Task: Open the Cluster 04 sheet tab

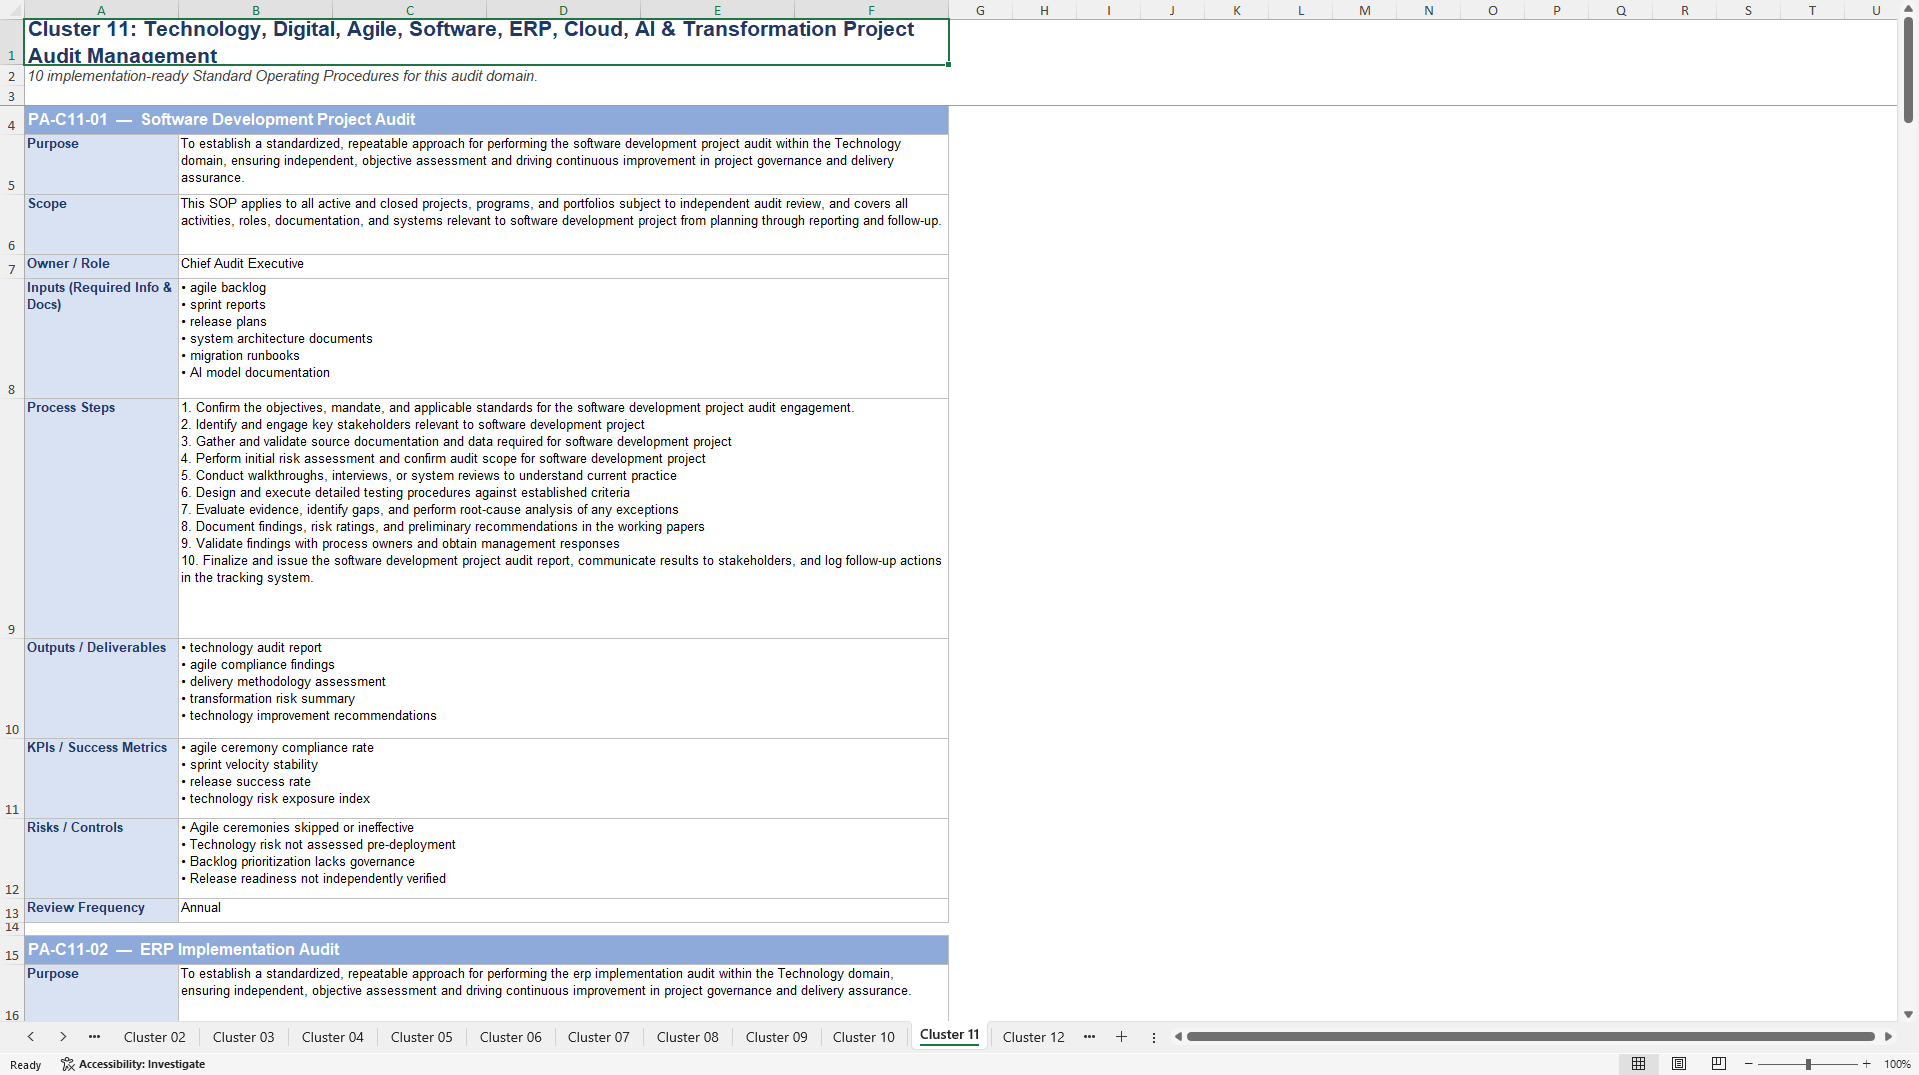Action: pyautogui.click(x=332, y=1037)
